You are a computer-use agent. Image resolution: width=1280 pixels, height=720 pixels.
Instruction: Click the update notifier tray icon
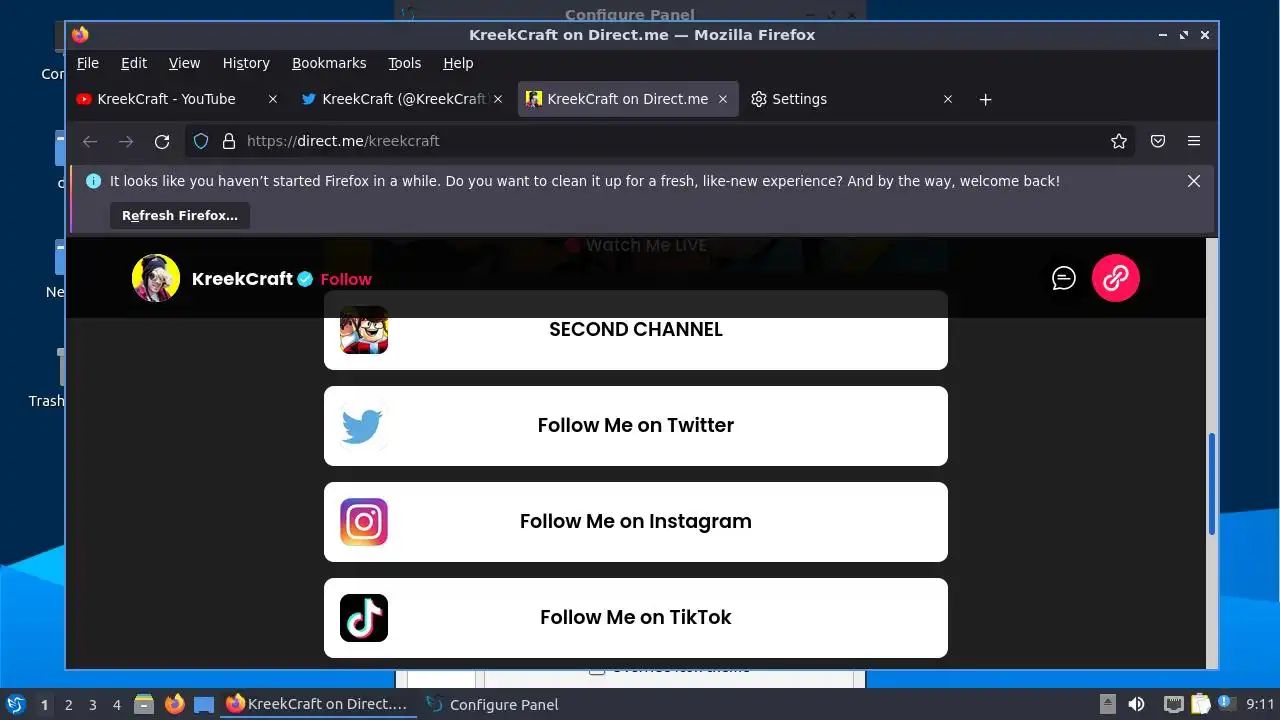1226,703
